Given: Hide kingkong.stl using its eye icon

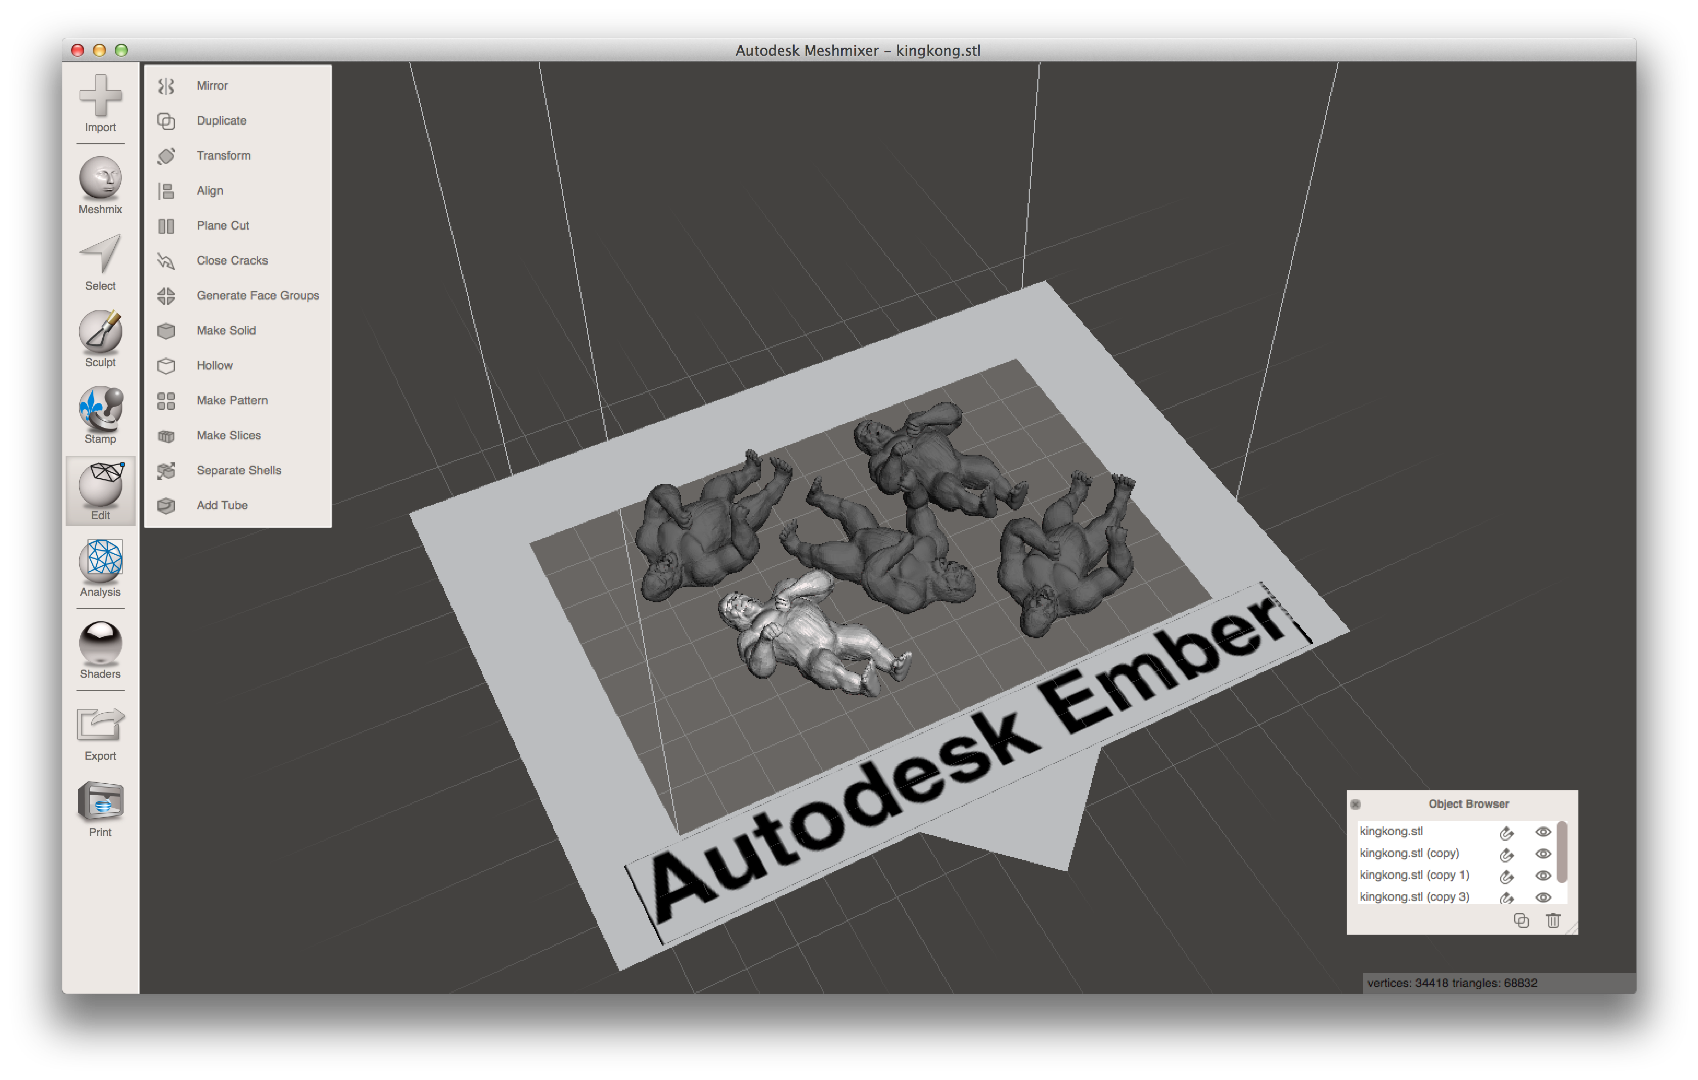Looking at the screenshot, I should (x=1543, y=832).
